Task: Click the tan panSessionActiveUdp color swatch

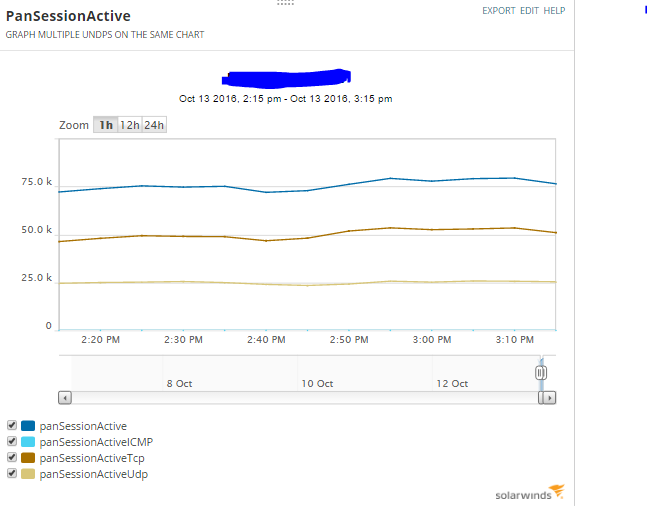Action: click(x=28, y=474)
